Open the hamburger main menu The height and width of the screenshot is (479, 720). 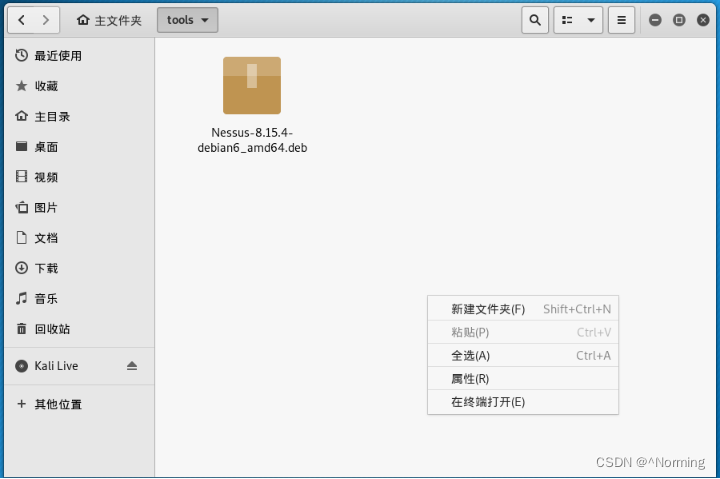point(621,20)
